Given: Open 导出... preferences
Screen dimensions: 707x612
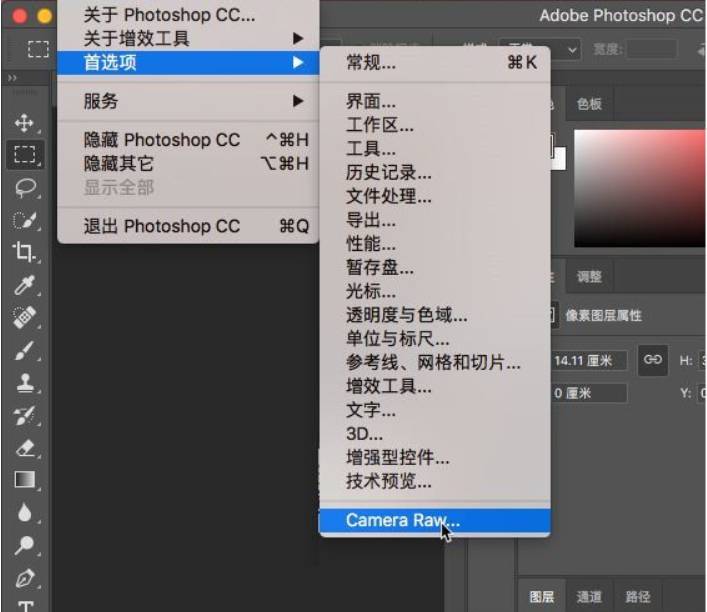Looking at the screenshot, I should pyautogui.click(x=435, y=220).
